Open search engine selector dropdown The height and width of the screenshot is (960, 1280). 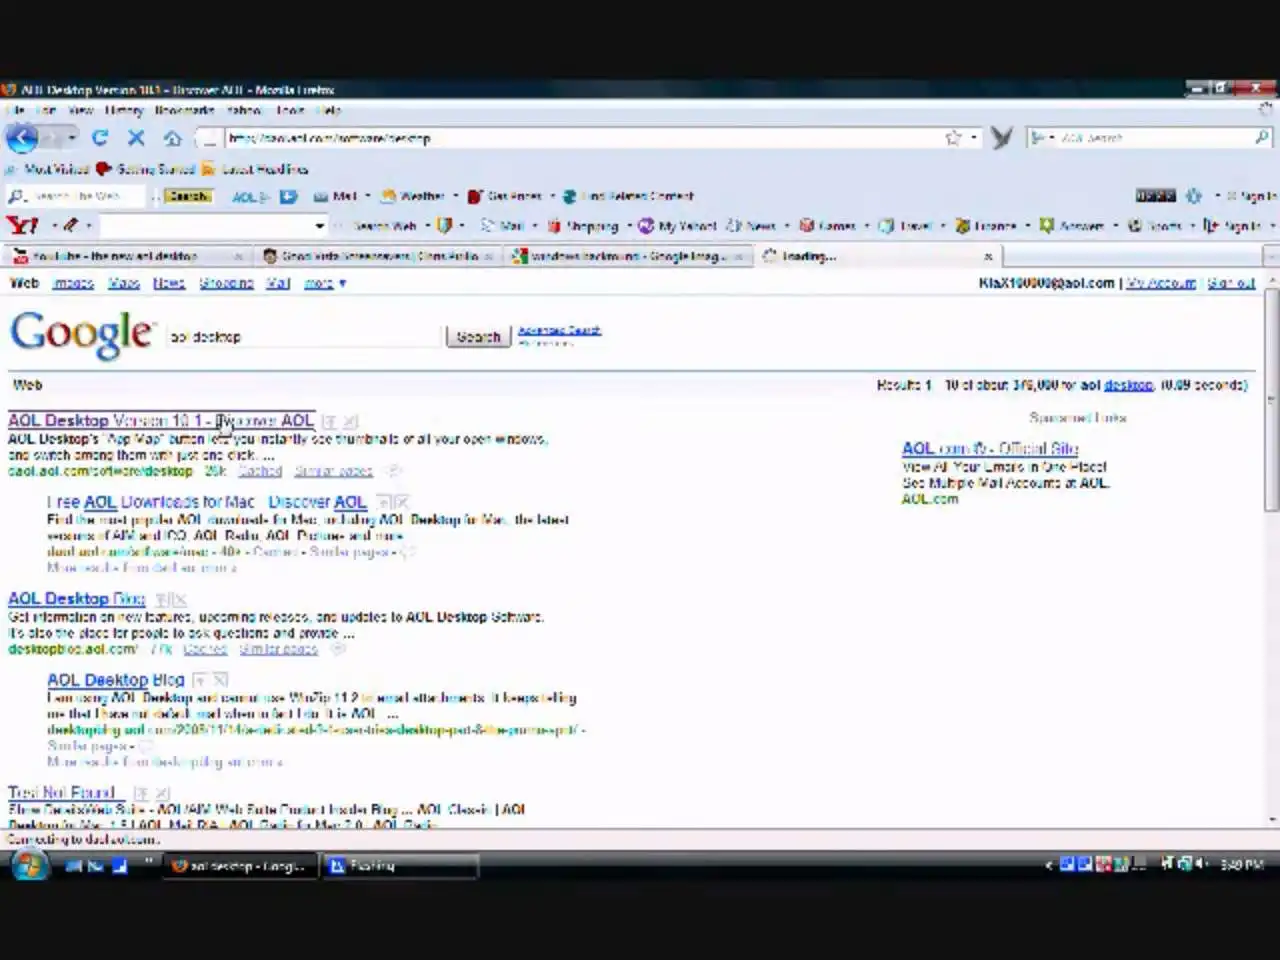(x=1043, y=138)
